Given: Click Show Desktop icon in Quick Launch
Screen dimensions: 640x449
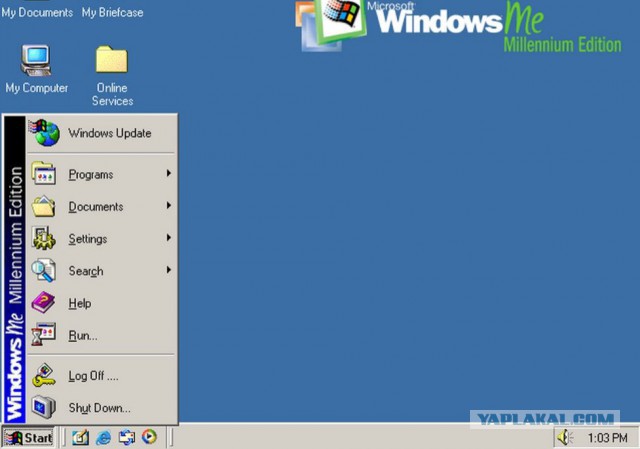Looking at the screenshot, I should point(80,437).
